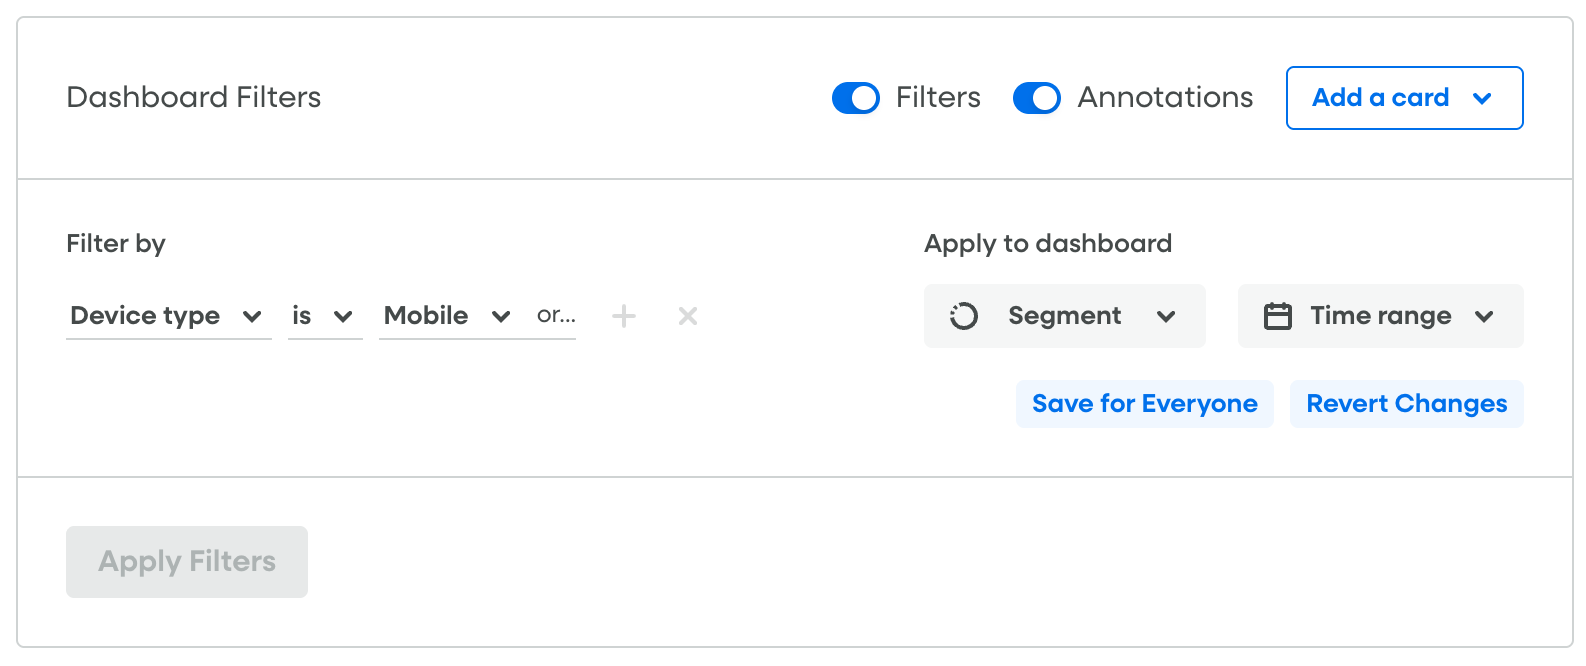This screenshot has width=1586, height=666.
Task: Open the Segment selector
Action: tap(1063, 316)
